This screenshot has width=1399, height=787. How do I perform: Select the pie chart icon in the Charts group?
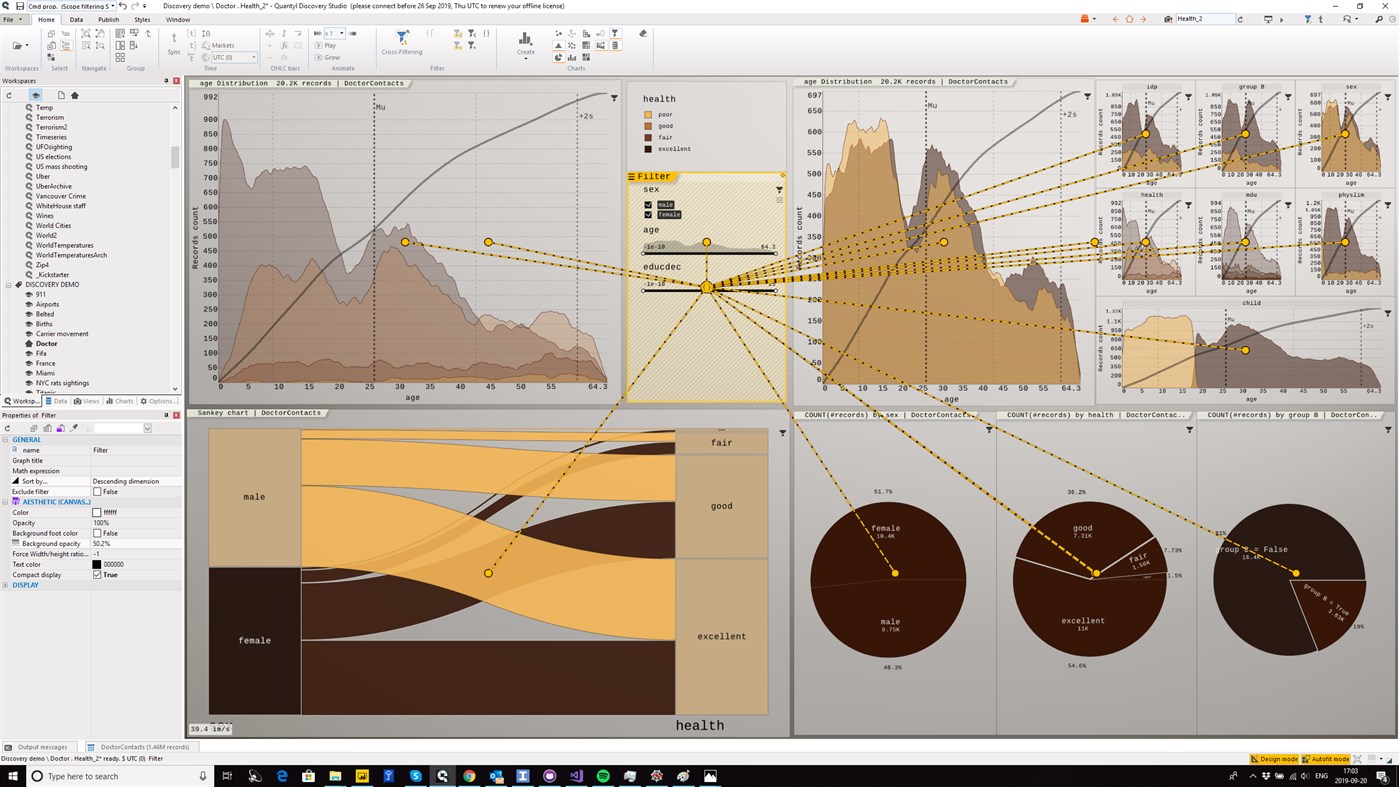click(558, 57)
